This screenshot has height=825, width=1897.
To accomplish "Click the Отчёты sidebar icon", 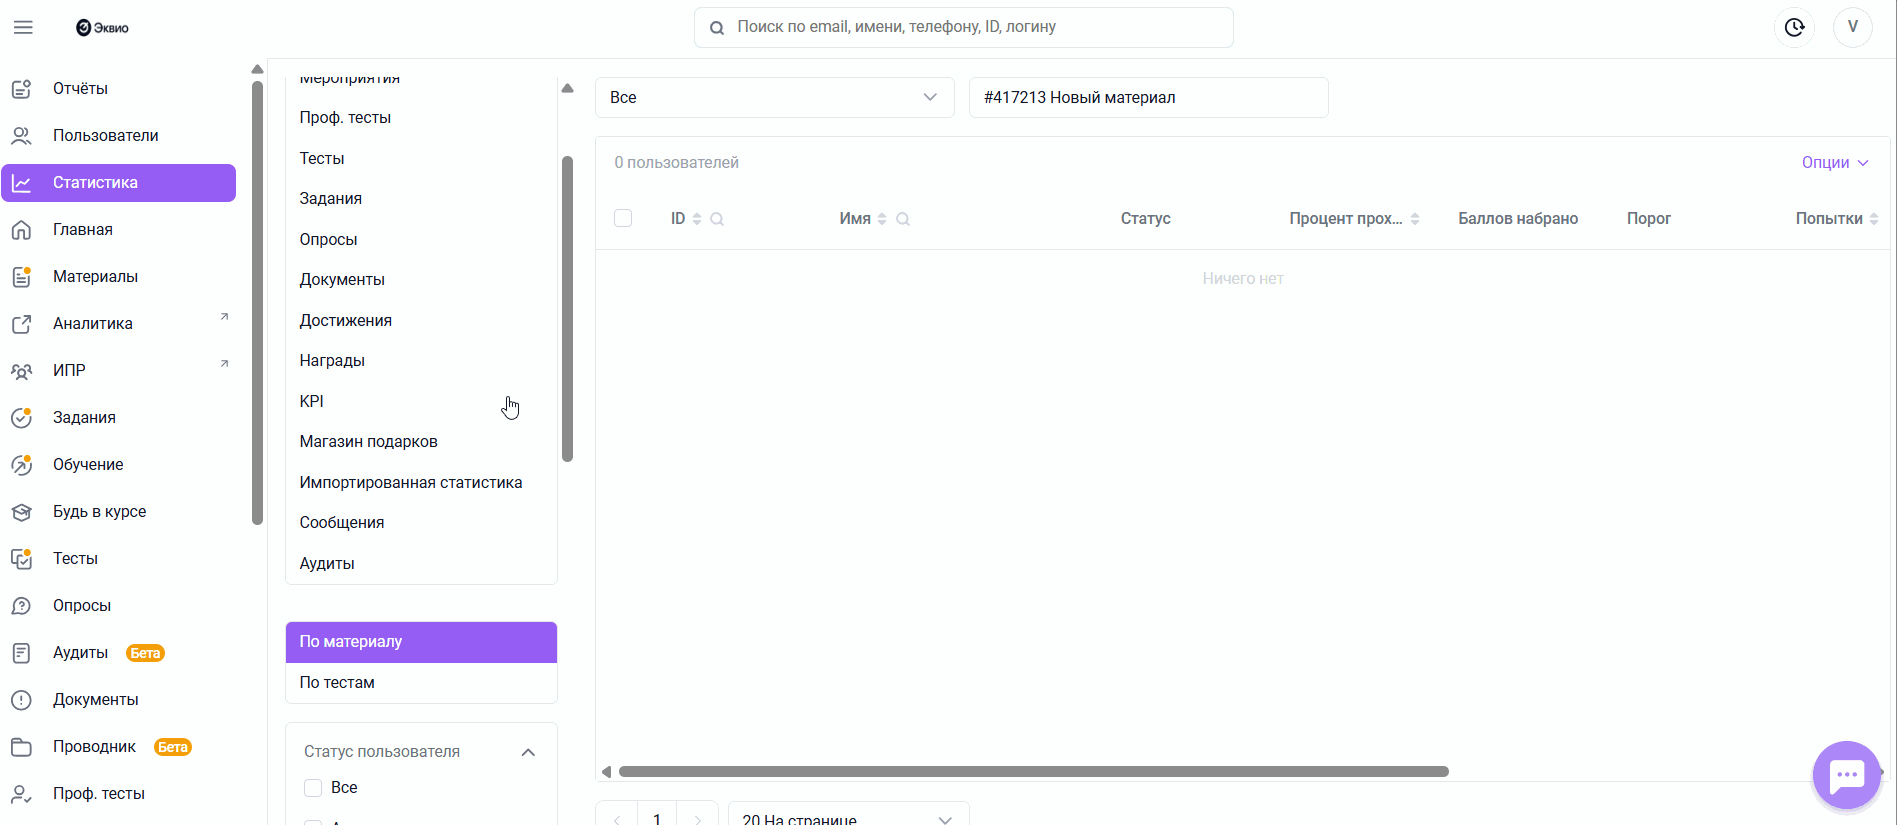I will coord(21,89).
